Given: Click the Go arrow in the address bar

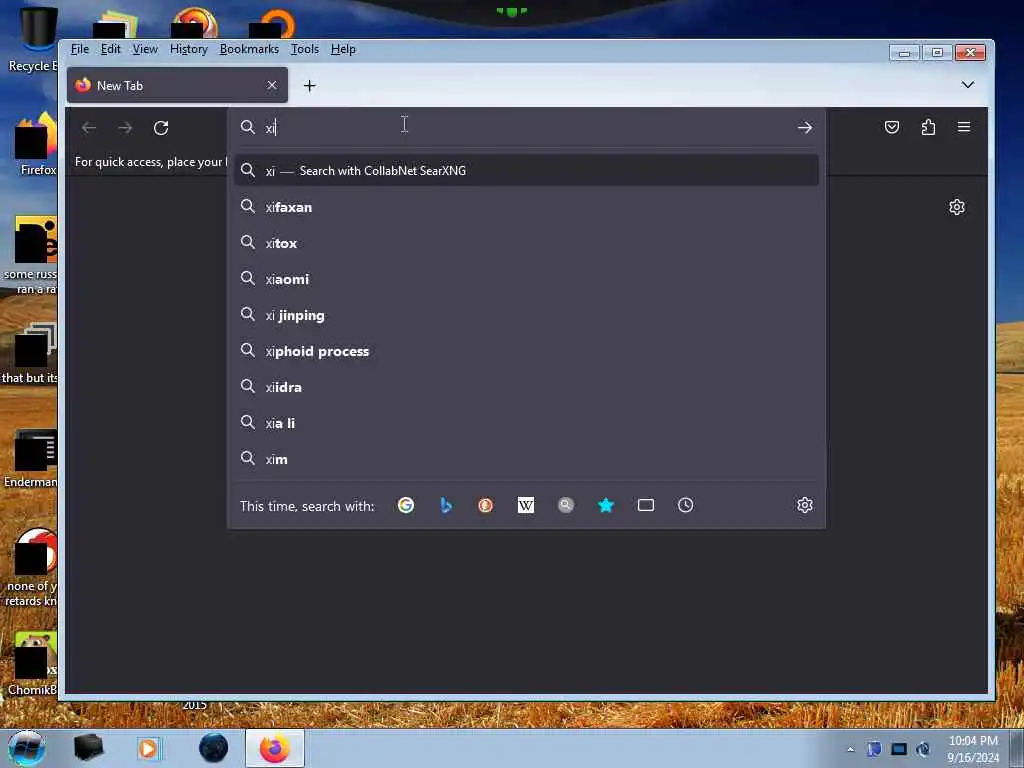Looking at the screenshot, I should [x=805, y=128].
